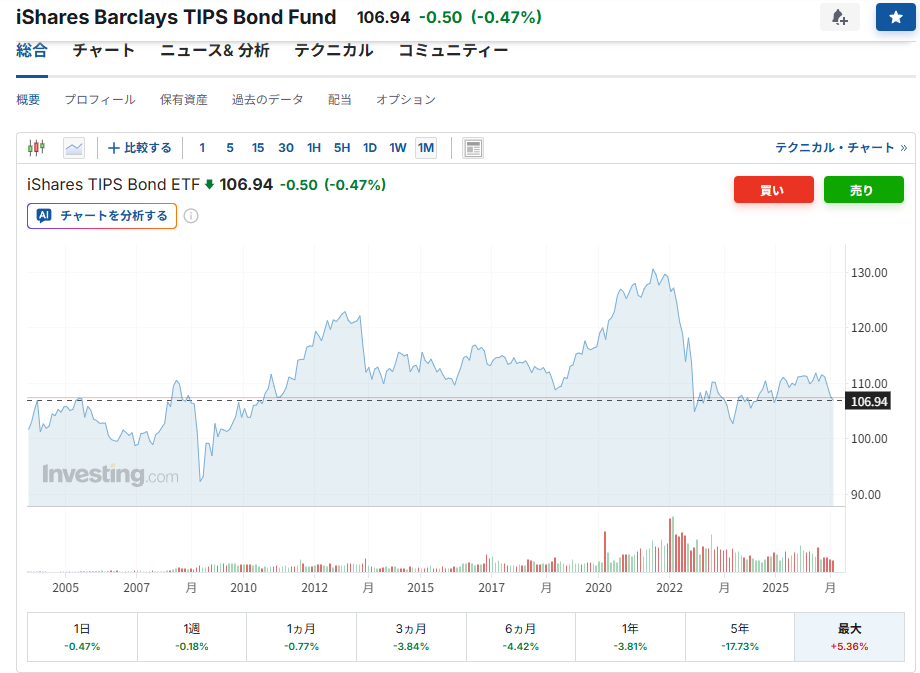Select the 15 minute interval
Viewport: 920px width, 673px height.
[x=258, y=148]
